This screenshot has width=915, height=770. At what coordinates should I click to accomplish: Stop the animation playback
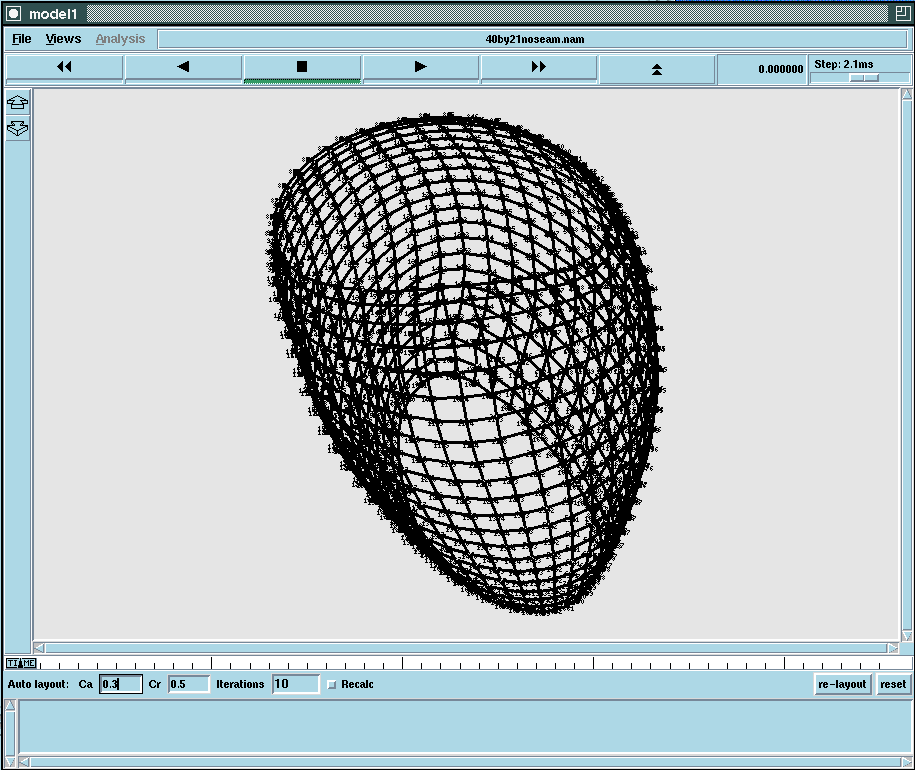(301, 67)
